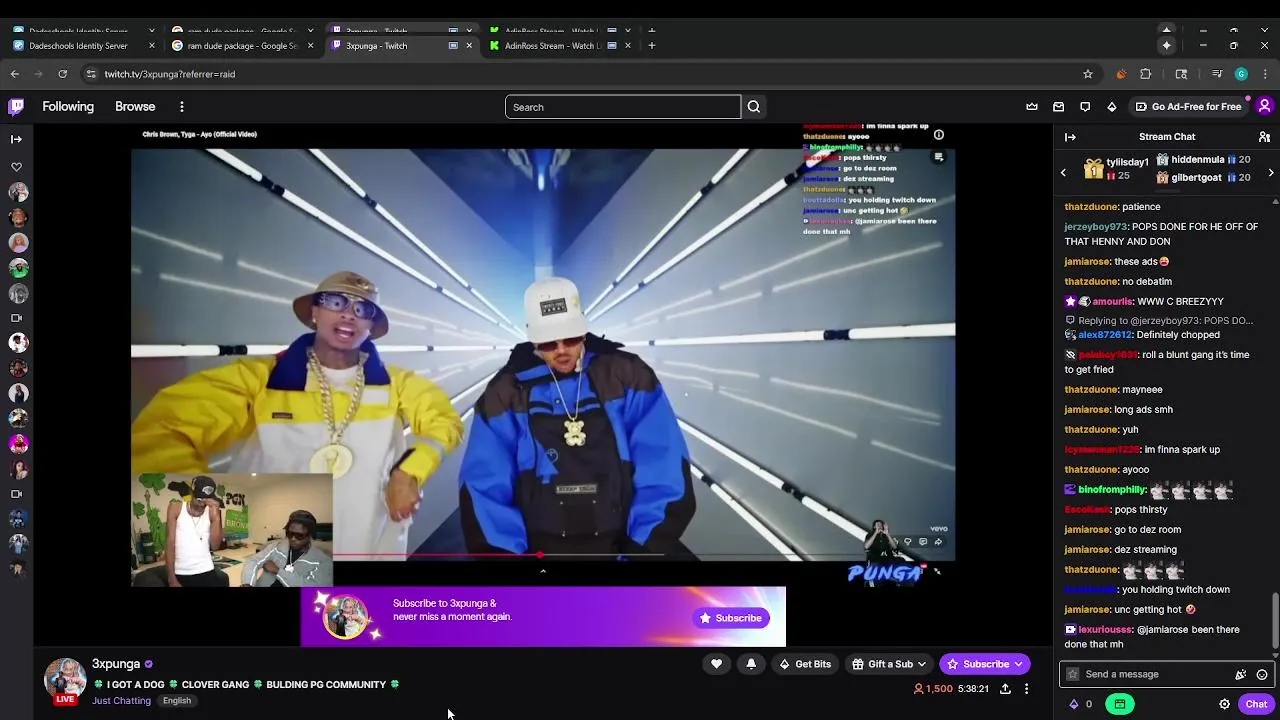Click username binofromphilly in chat

click(x=1112, y=490)
